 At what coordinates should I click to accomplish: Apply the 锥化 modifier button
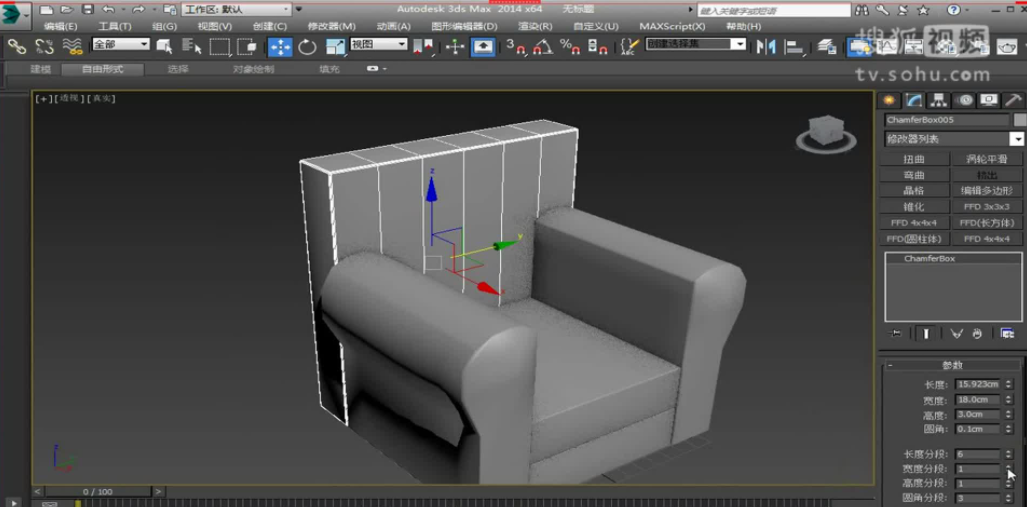(x=914, y=206)
